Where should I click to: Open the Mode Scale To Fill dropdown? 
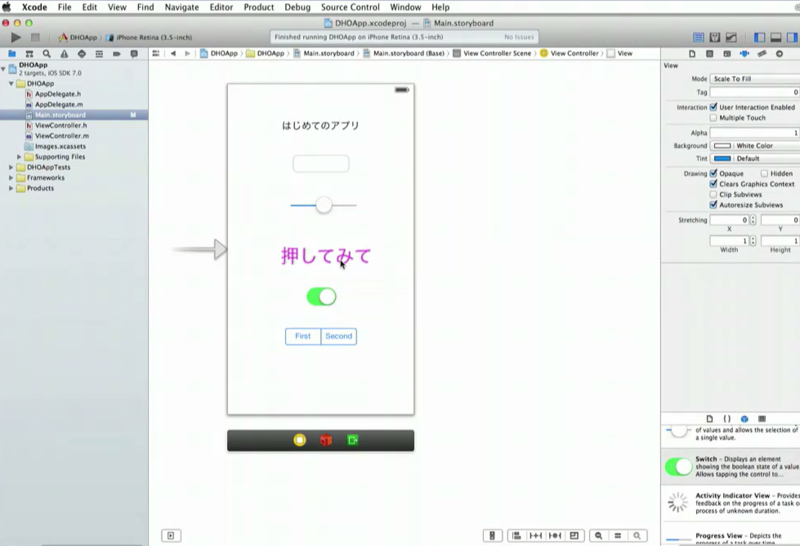pyautogui.click(x=755, y=79)
